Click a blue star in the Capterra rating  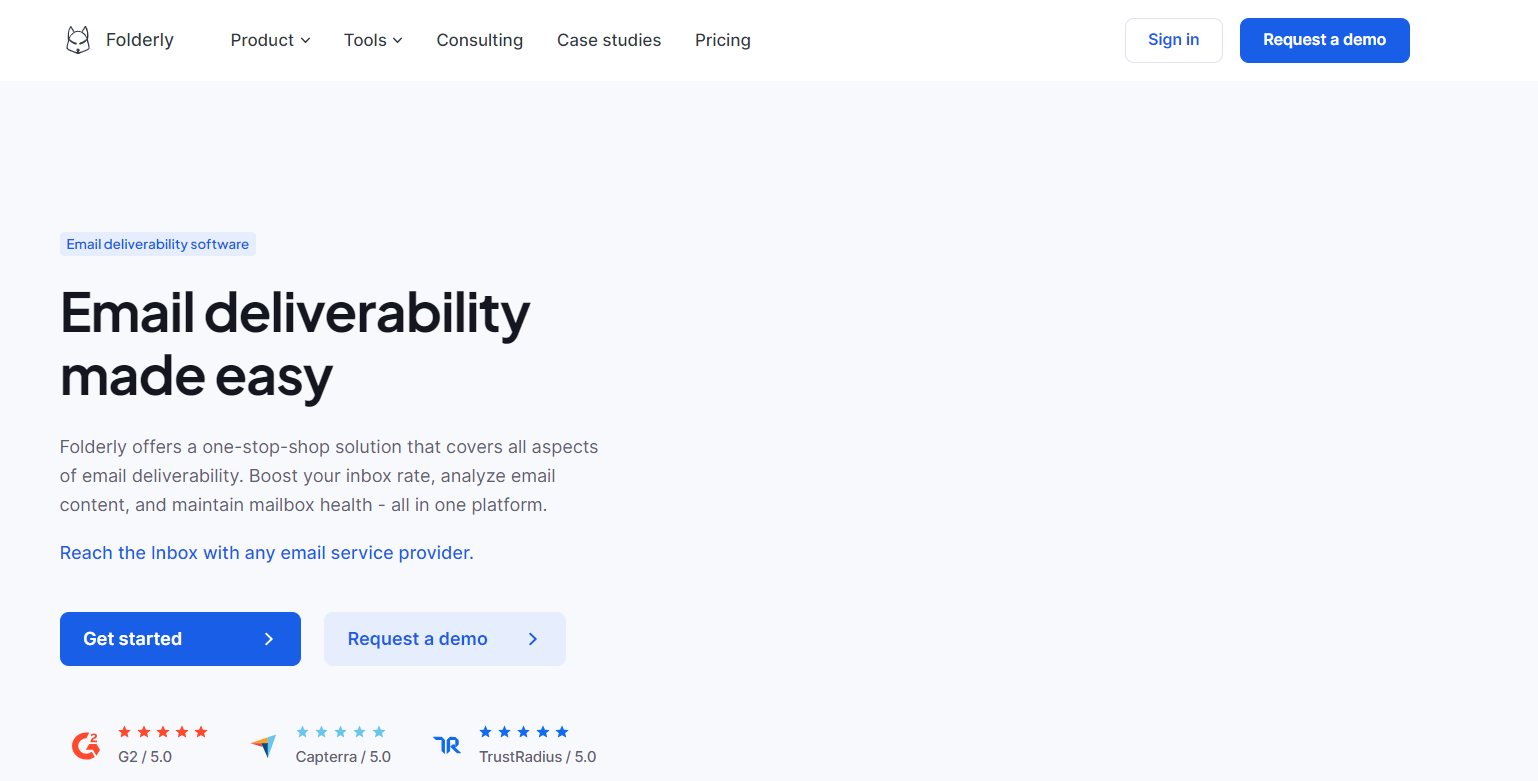coord(340,731)
